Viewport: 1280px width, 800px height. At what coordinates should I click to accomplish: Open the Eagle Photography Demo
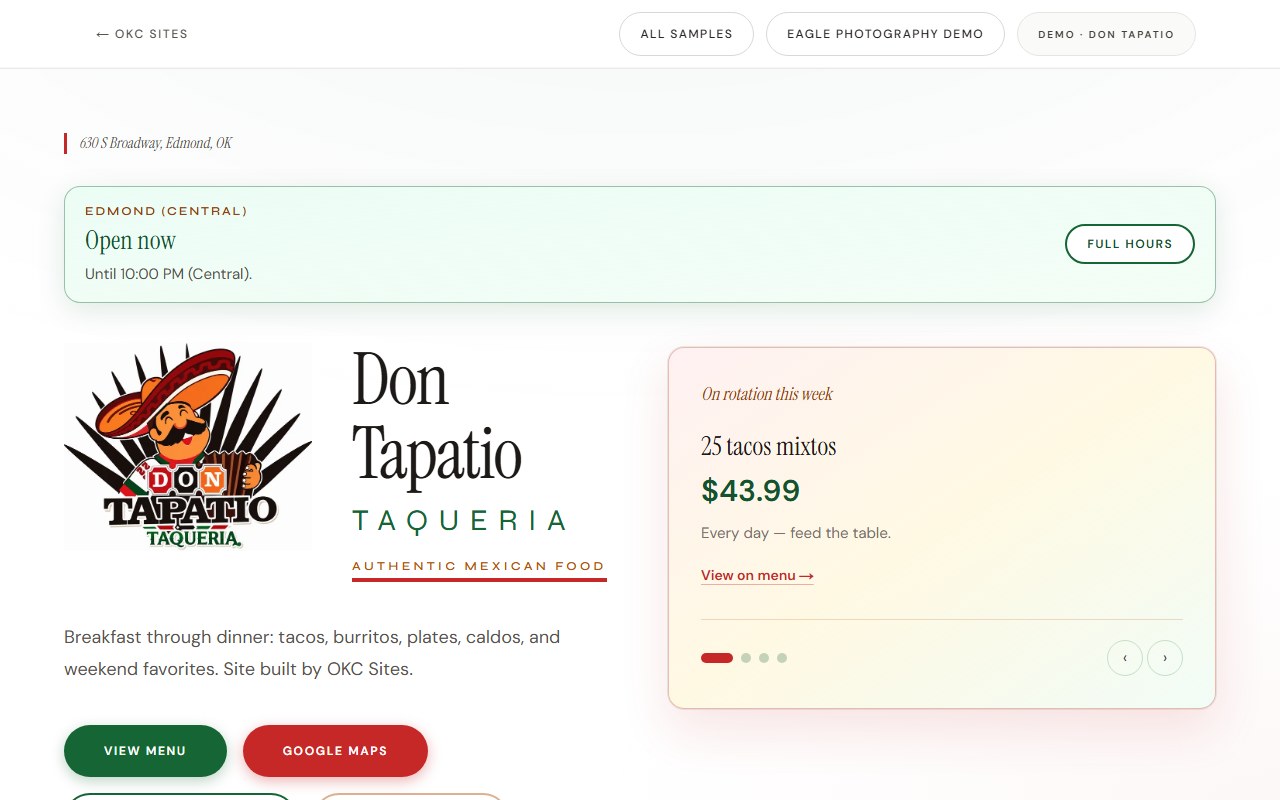885,34
